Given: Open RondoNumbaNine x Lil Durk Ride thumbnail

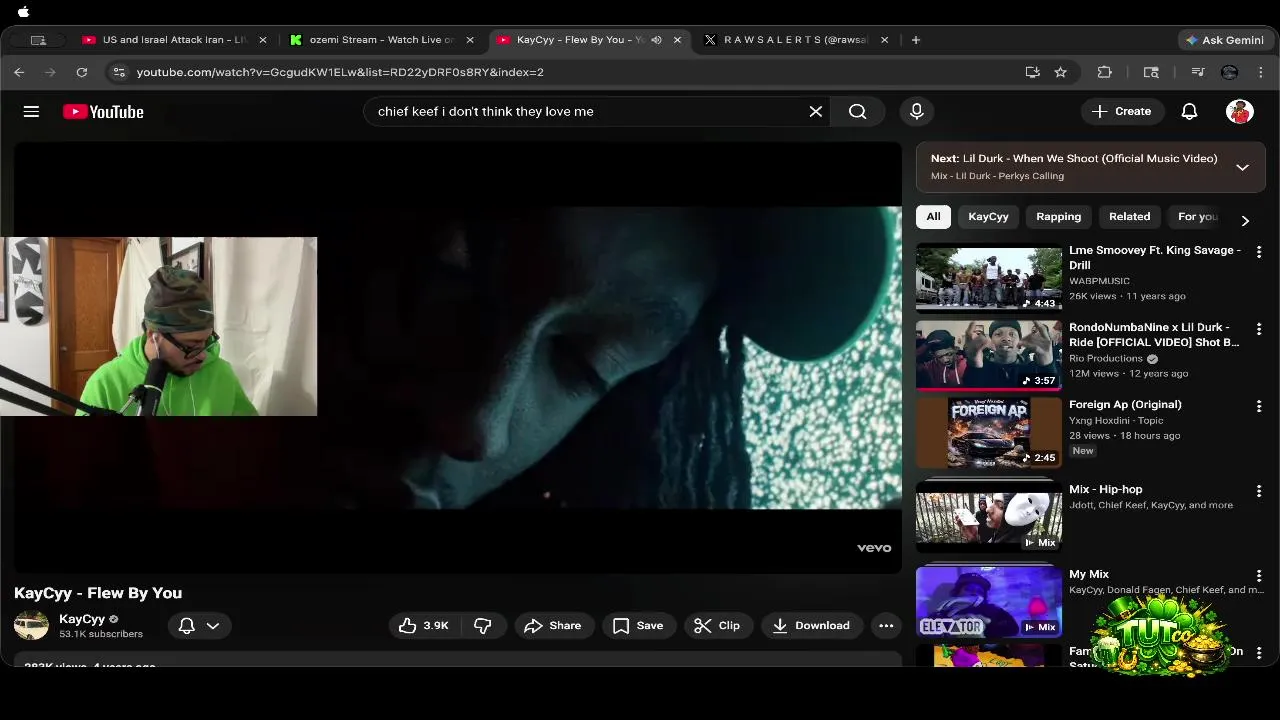Looking at the screenshot, I should coord(989,355).
